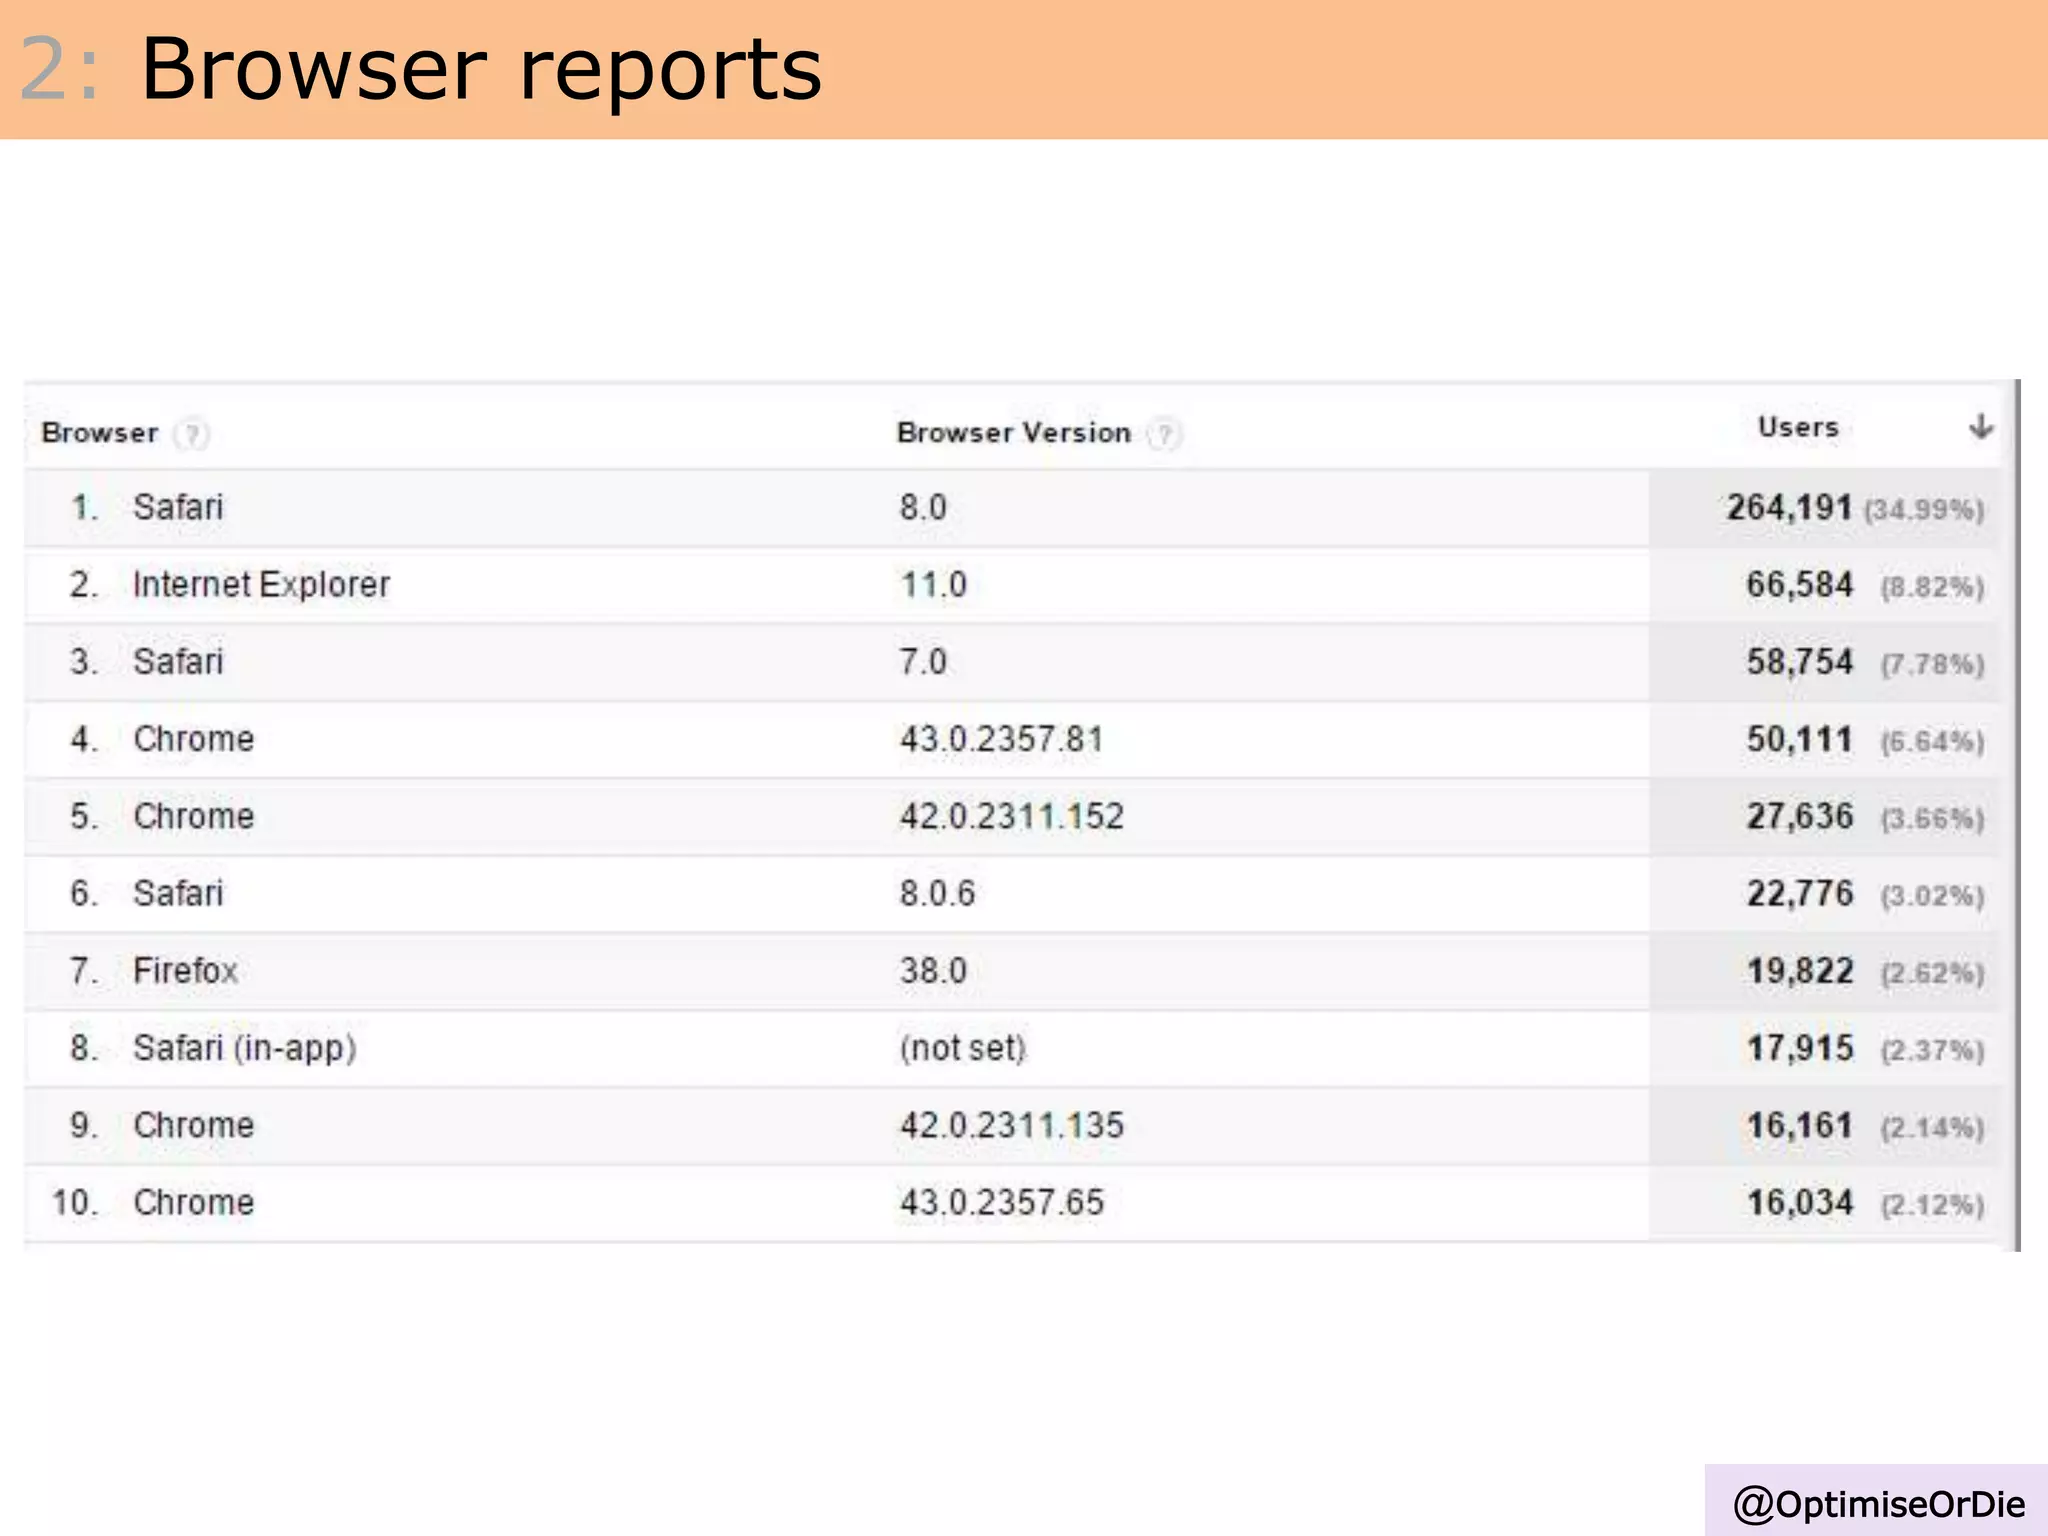Open Chrome link in row 4

[x=194, y=739]
